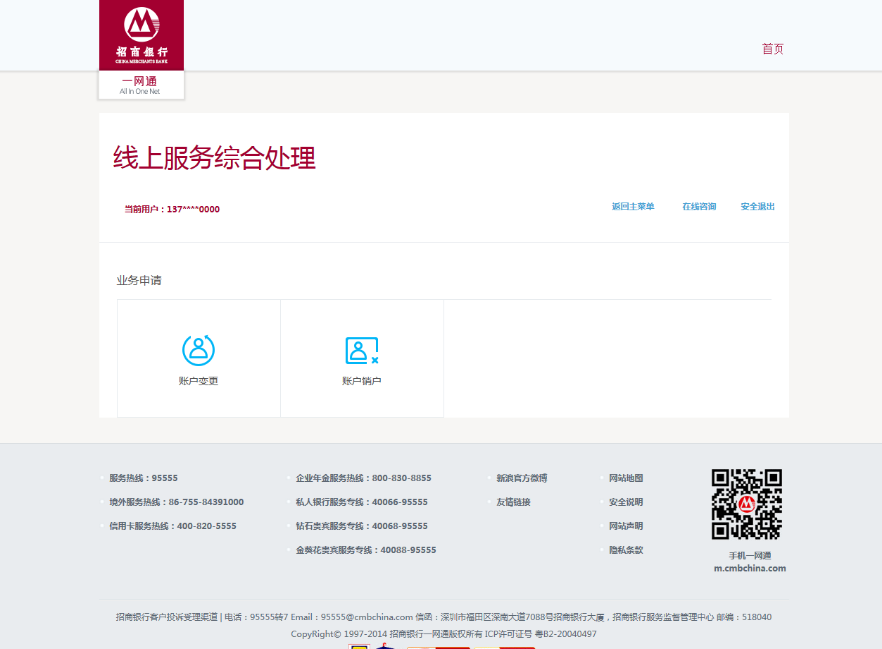Screen dimensions: 882x649
Task: Select the 账户销户 account cancellation icon
Action: coord(361,350)
